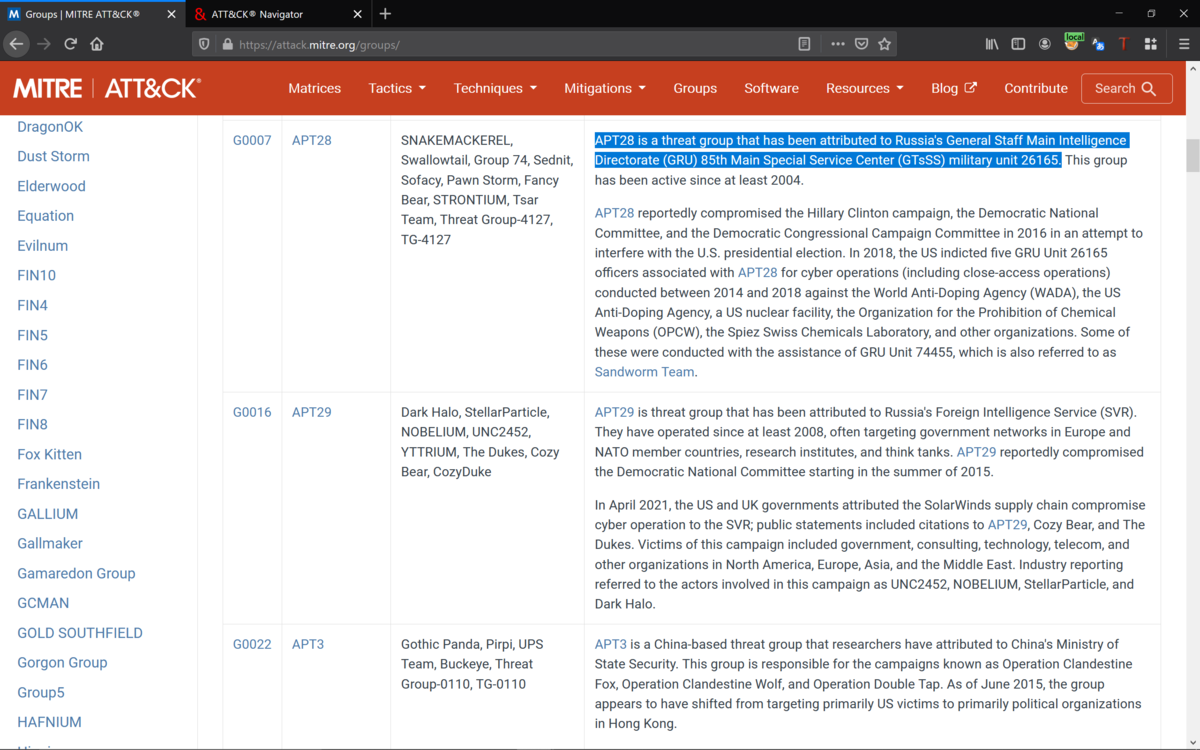This screenshot has width=1200, height=750.
Task: Select FIN5 in the sidebar
Action: (32, 335)
